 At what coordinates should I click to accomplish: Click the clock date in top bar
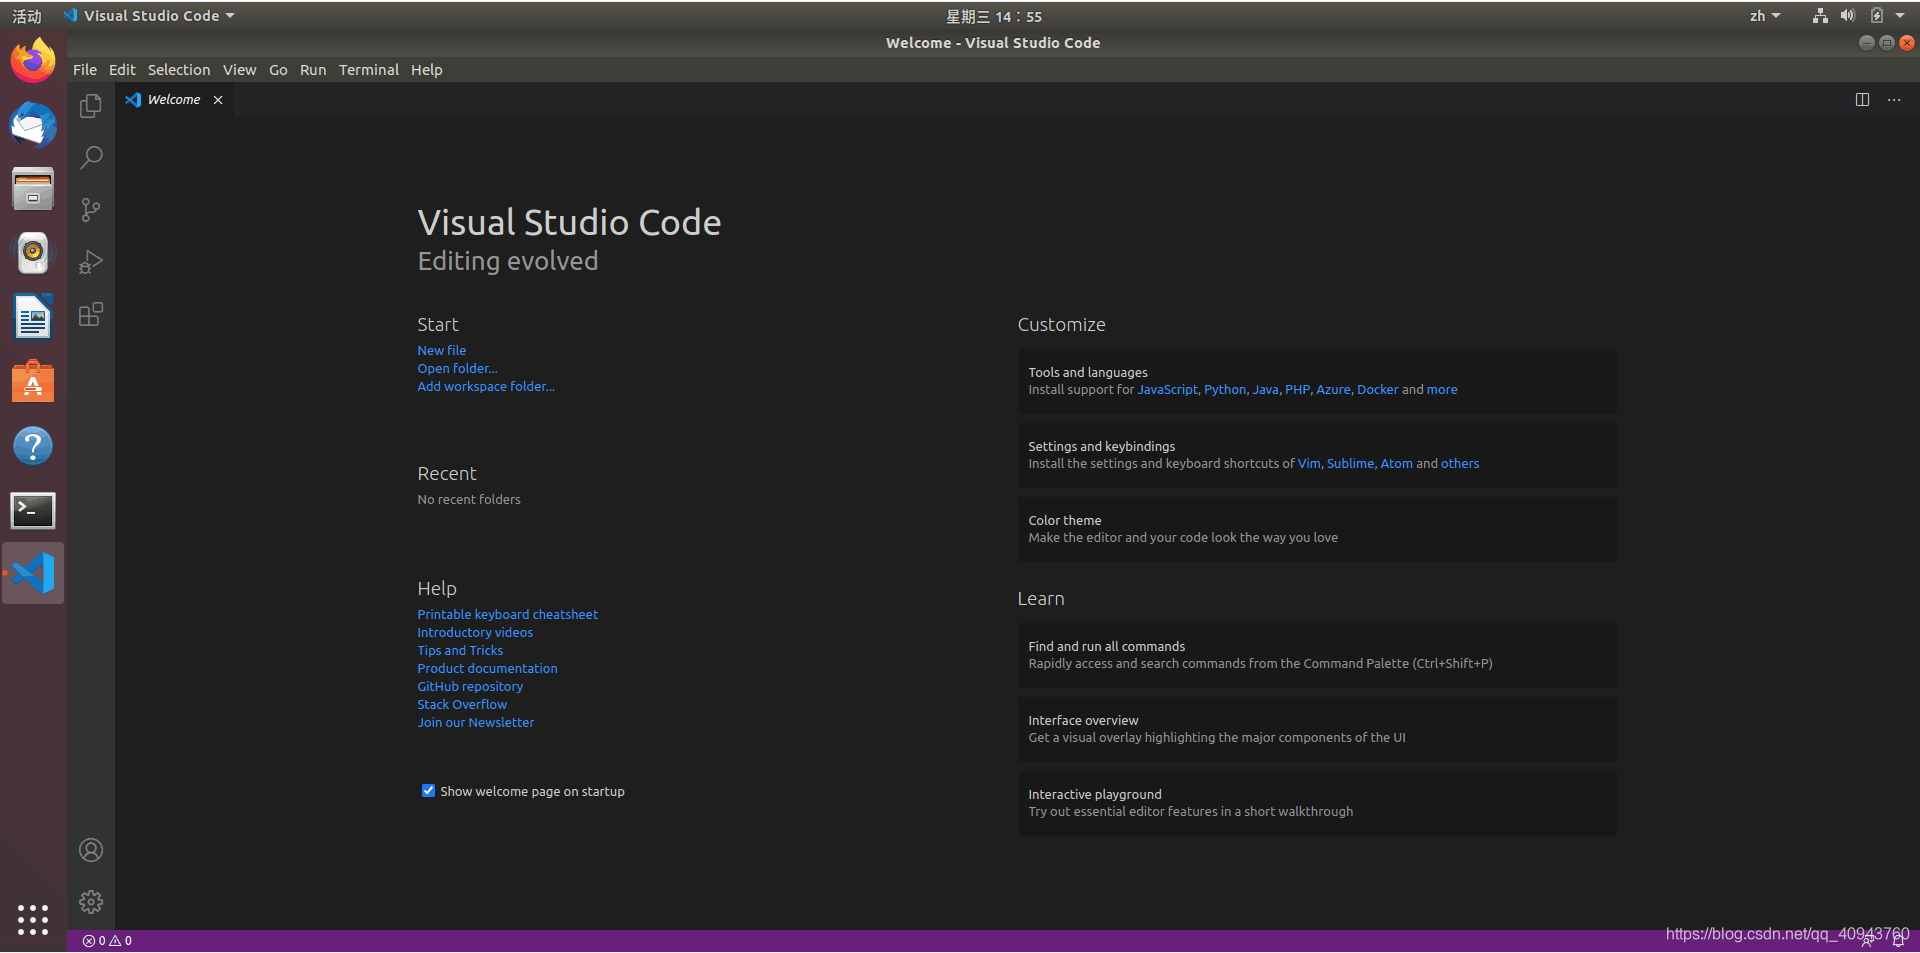tap(994, 16)
